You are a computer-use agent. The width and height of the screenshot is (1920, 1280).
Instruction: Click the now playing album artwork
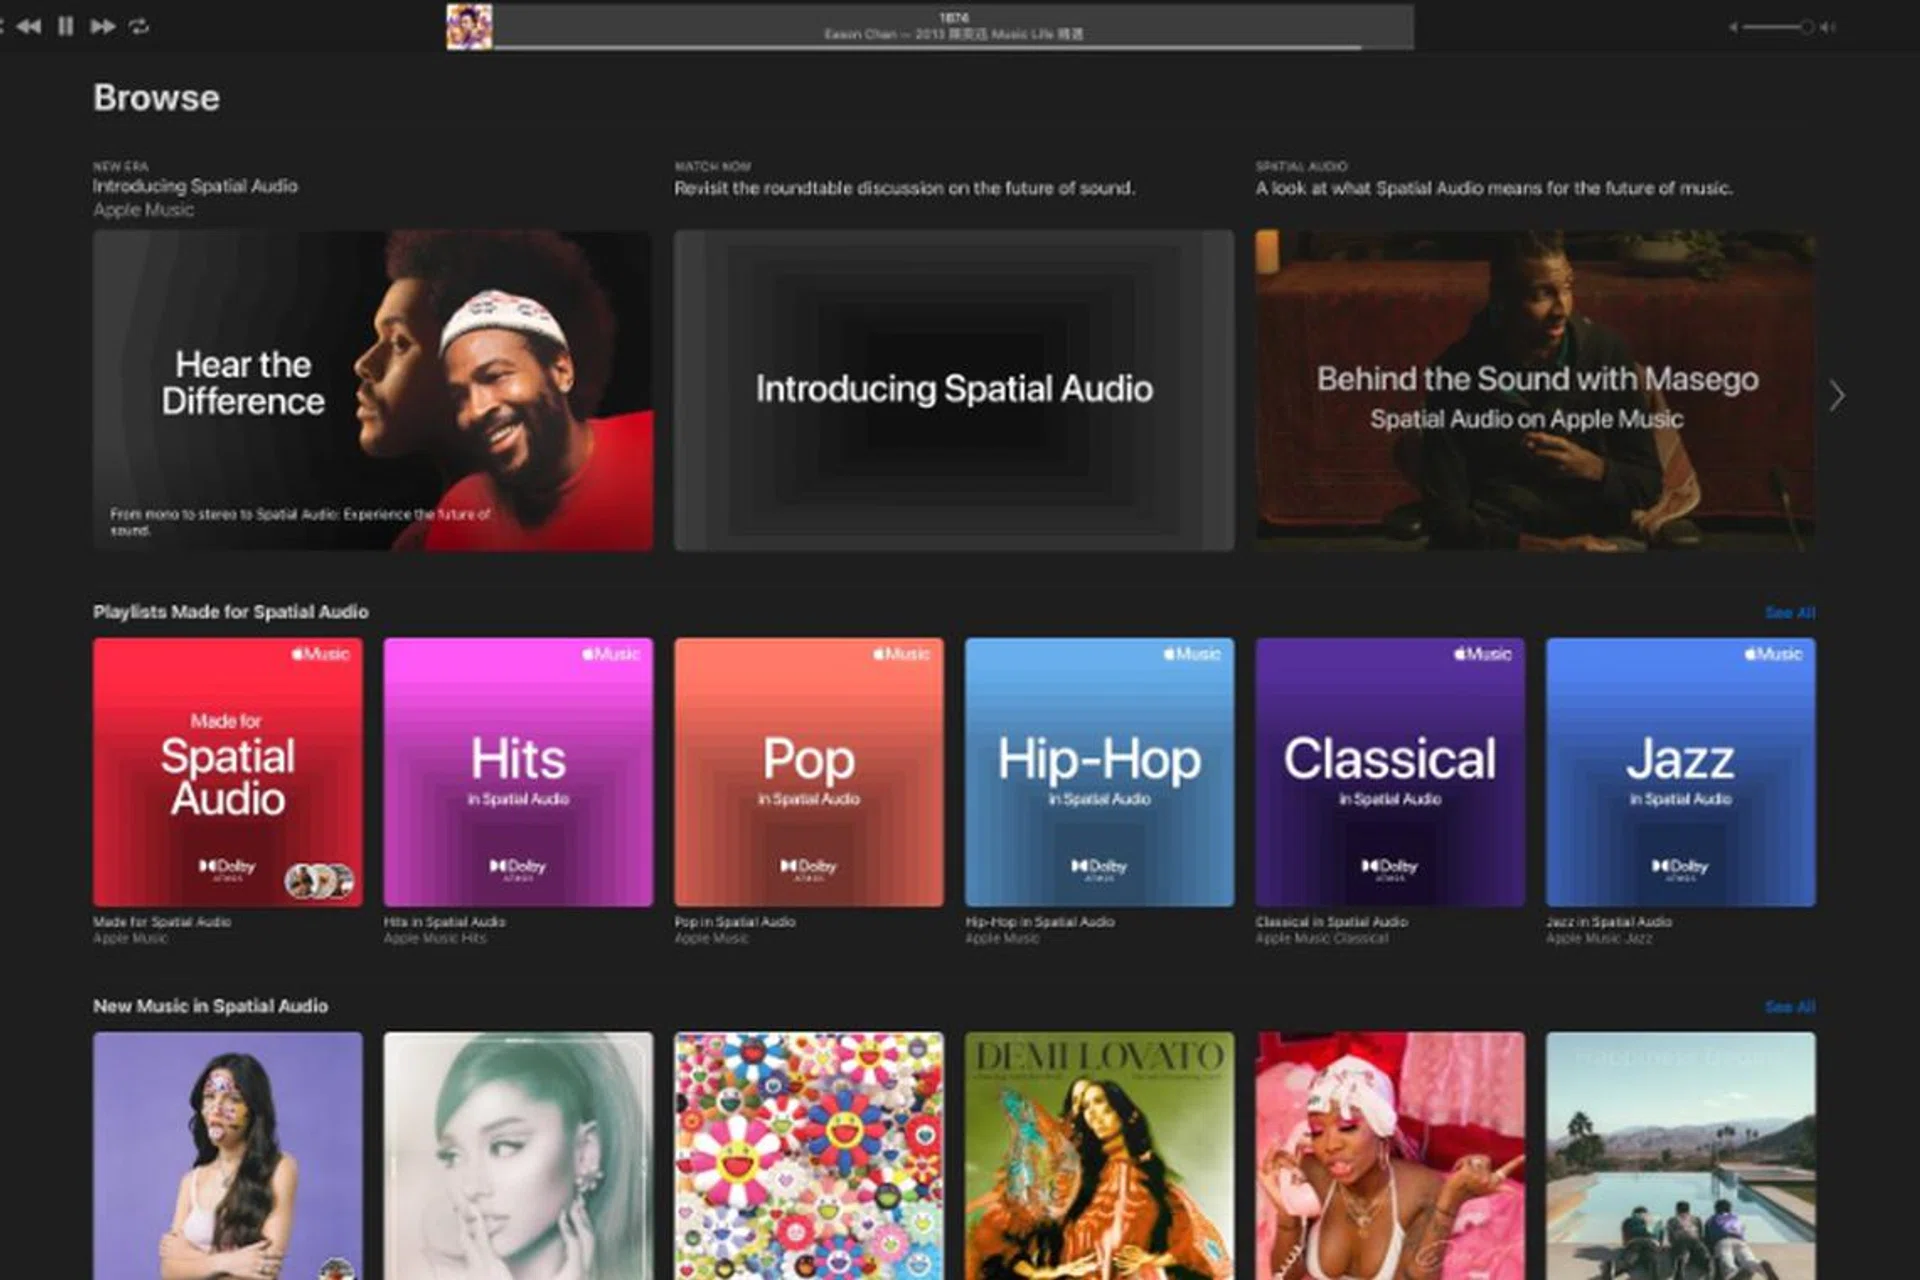469,27
